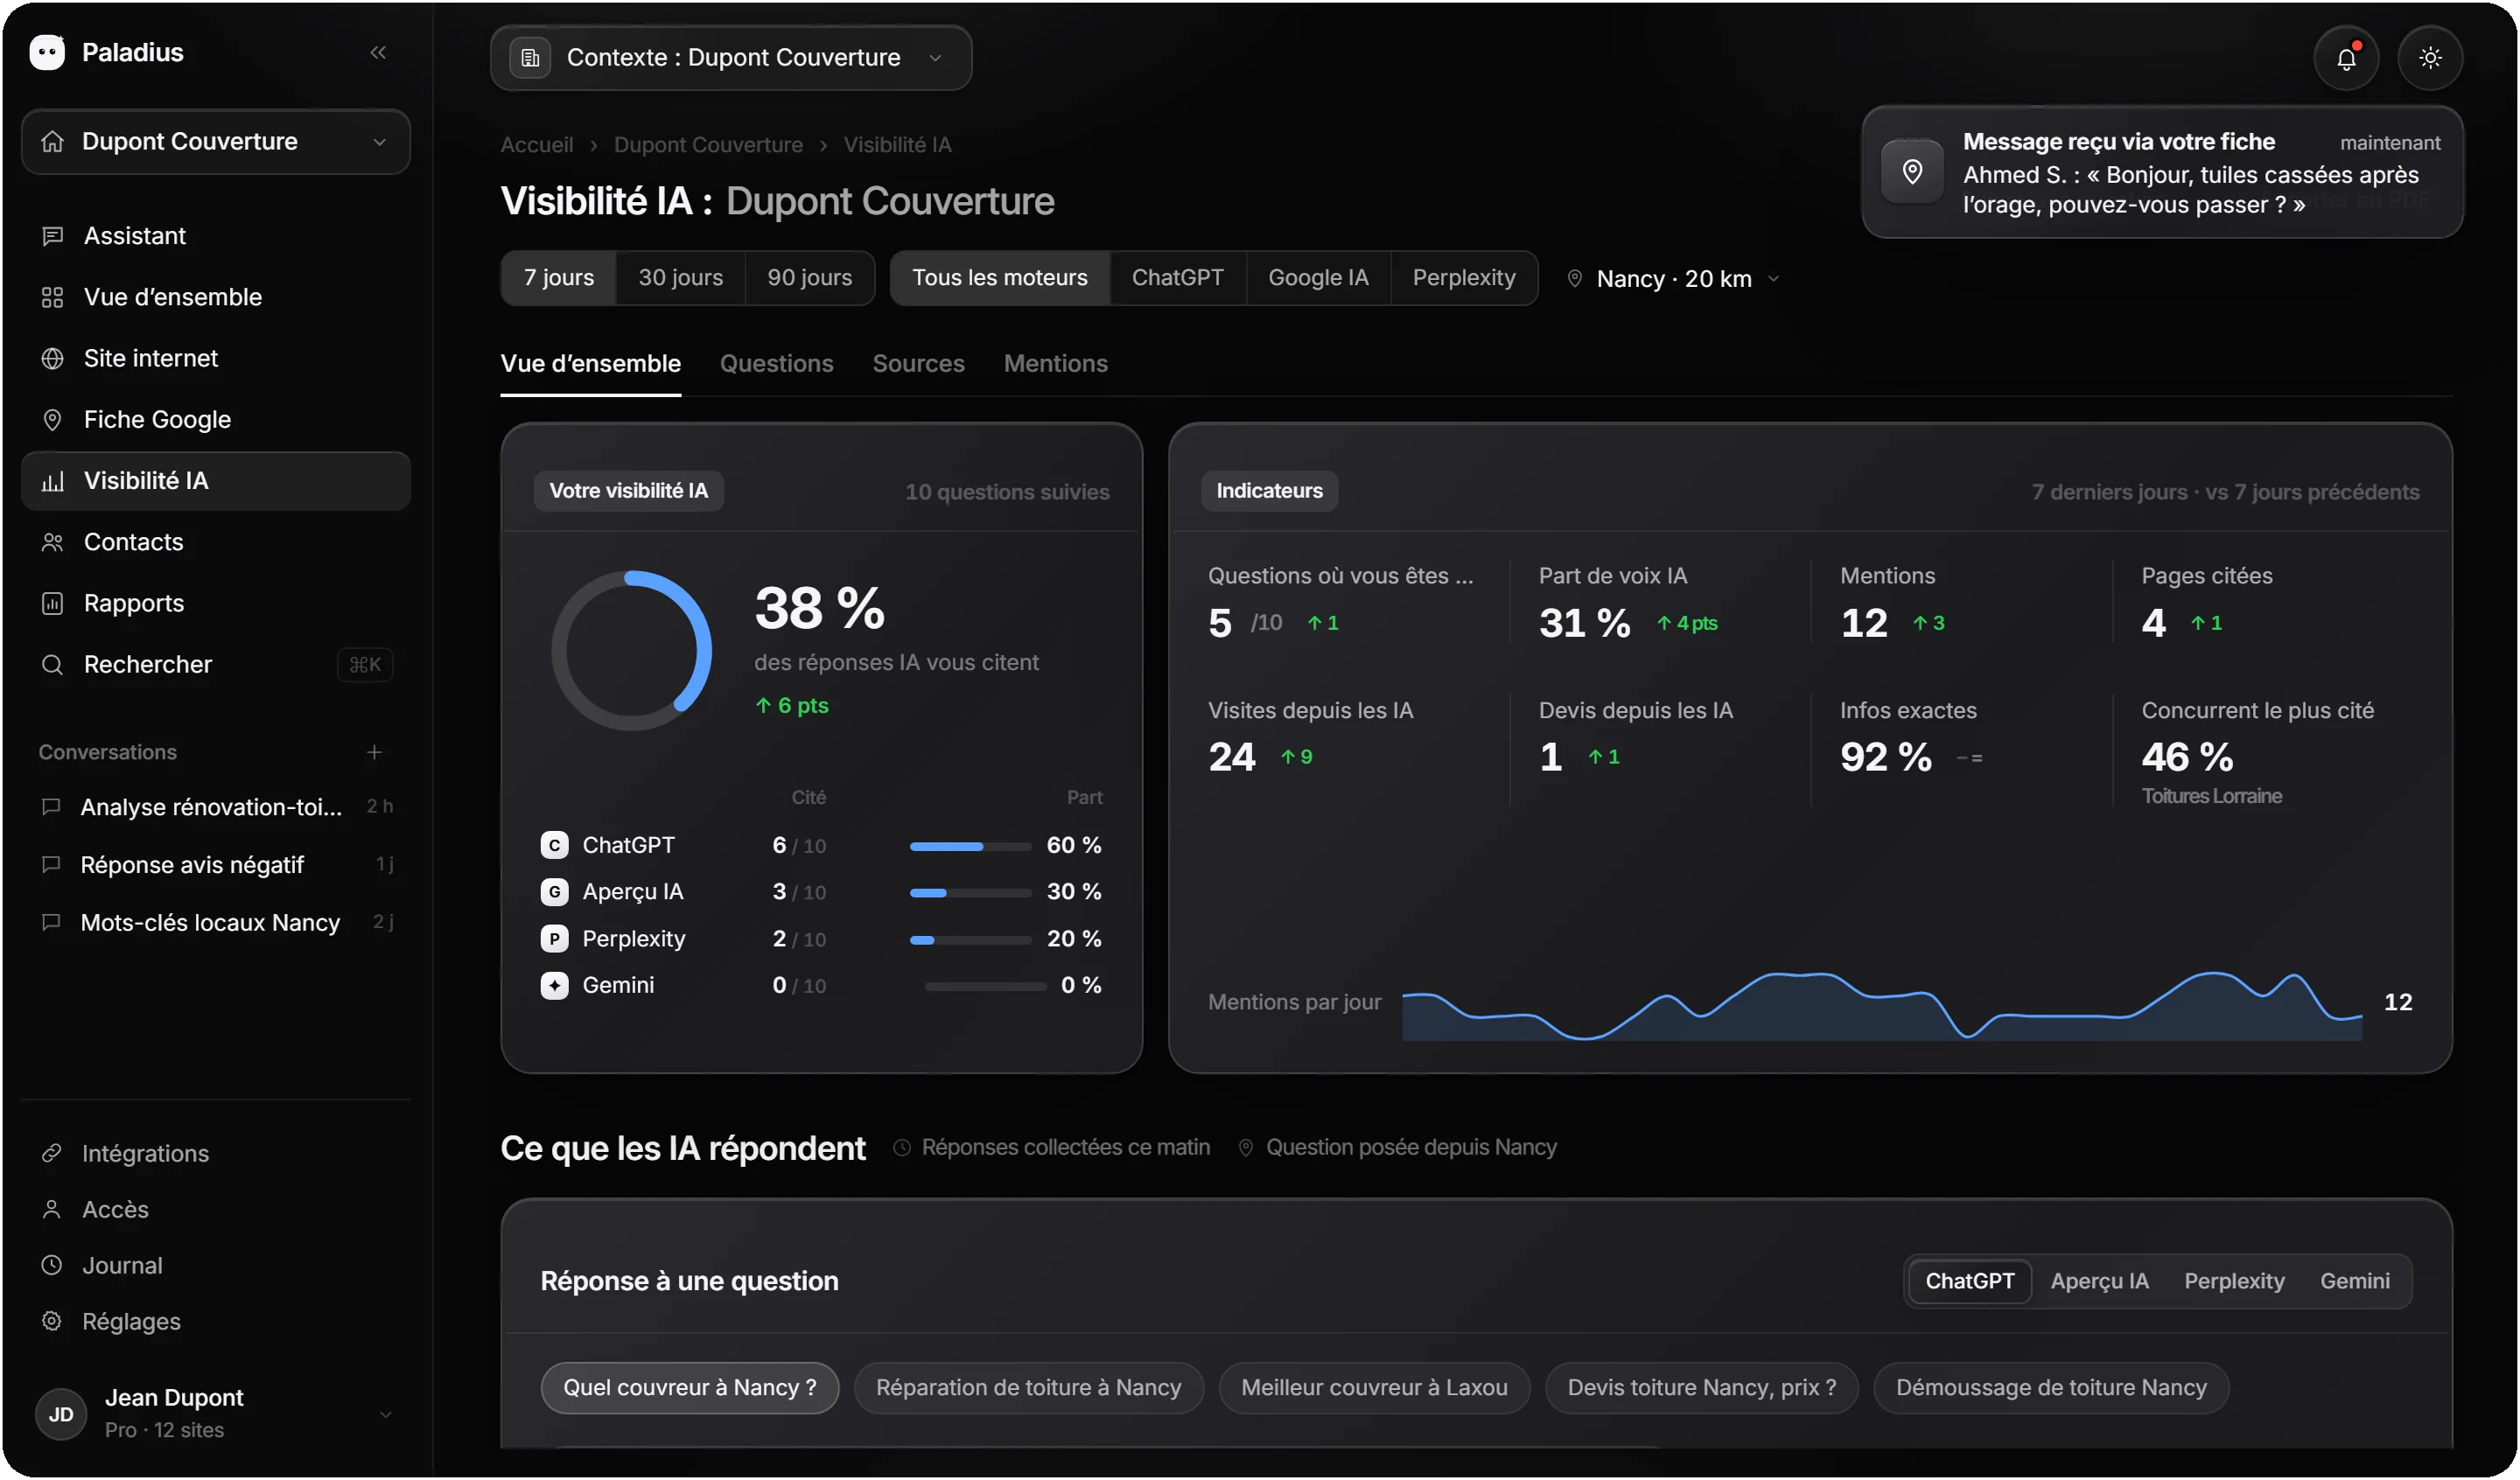Start a new conversation with plus icon
The image size is (2520, 1480).
coord(374,752)
